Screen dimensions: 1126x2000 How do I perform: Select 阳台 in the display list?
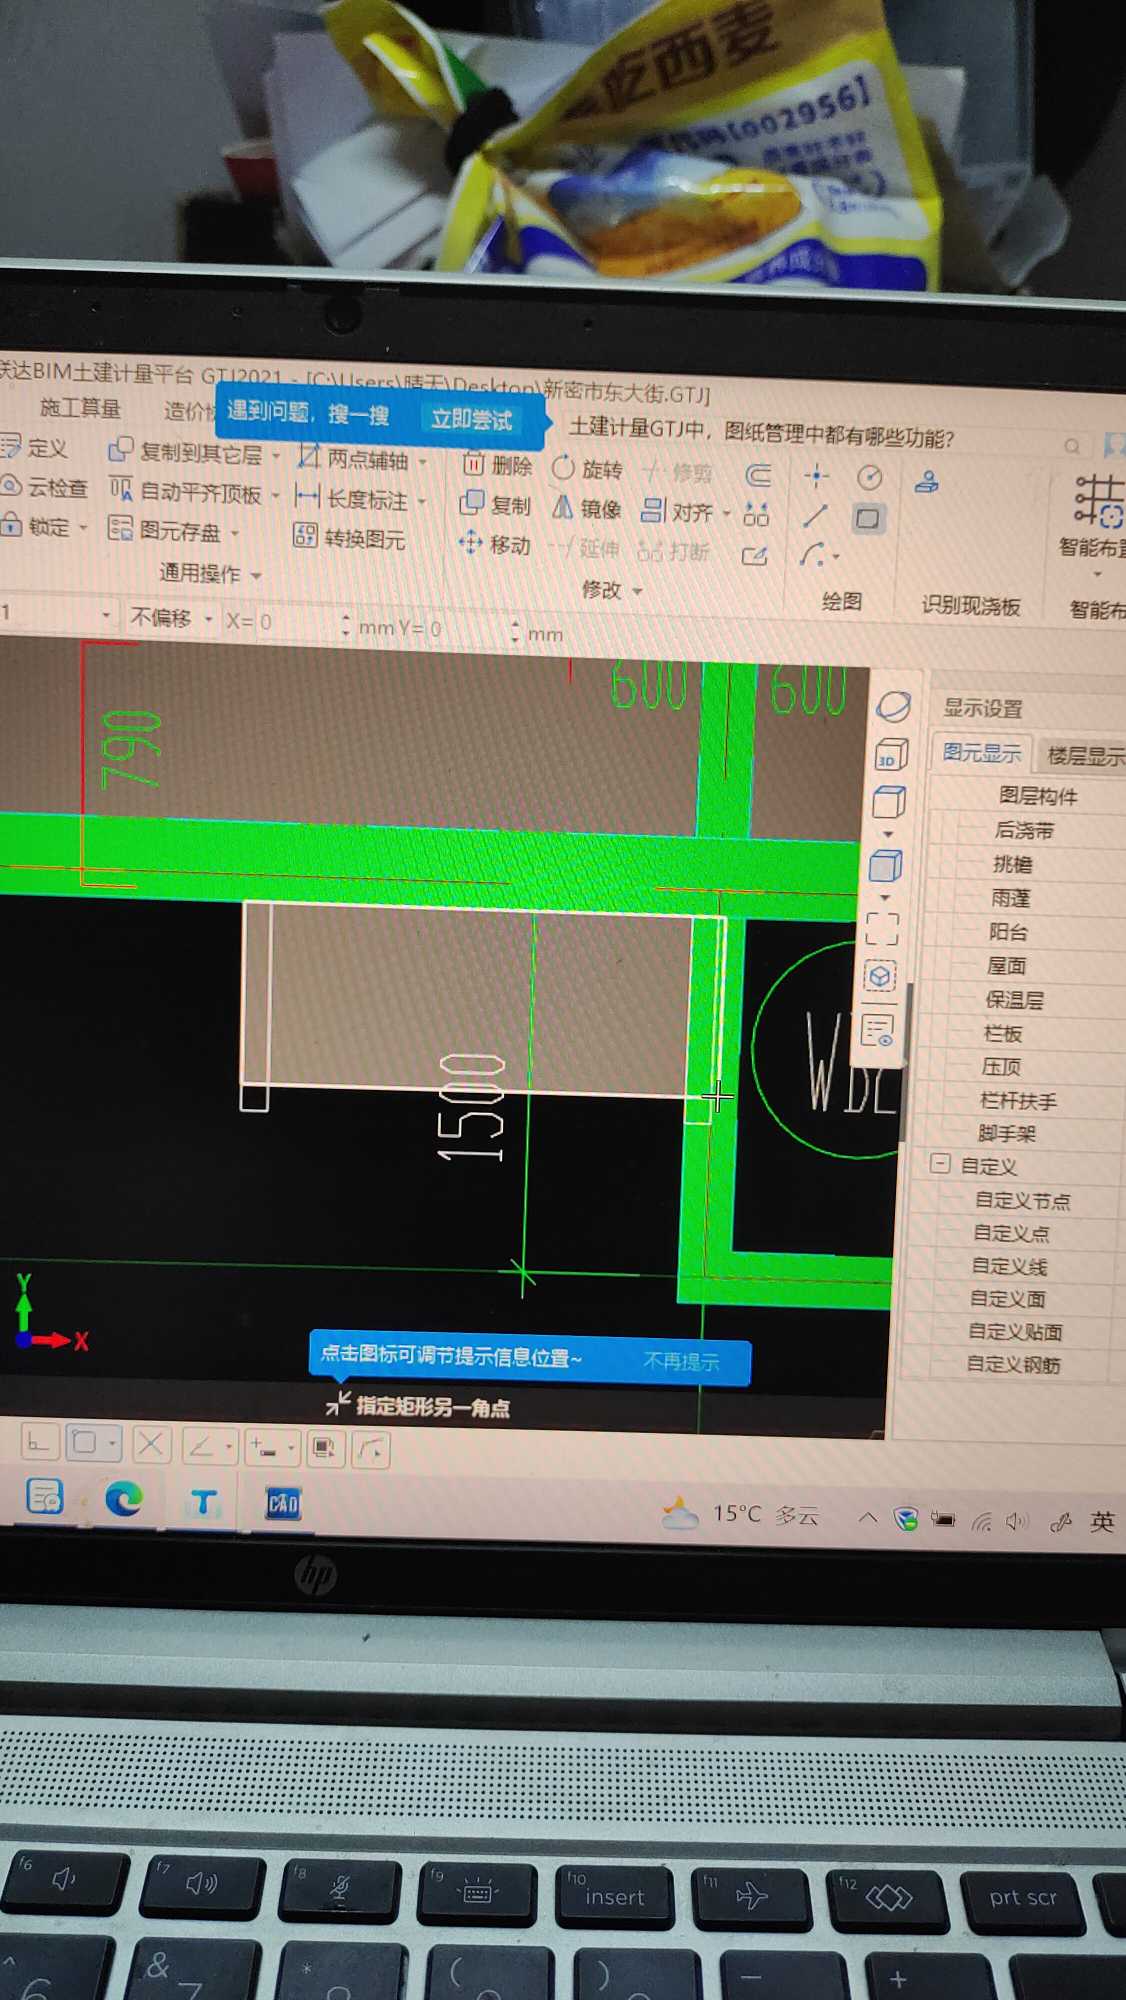(x=1008, y=932)
